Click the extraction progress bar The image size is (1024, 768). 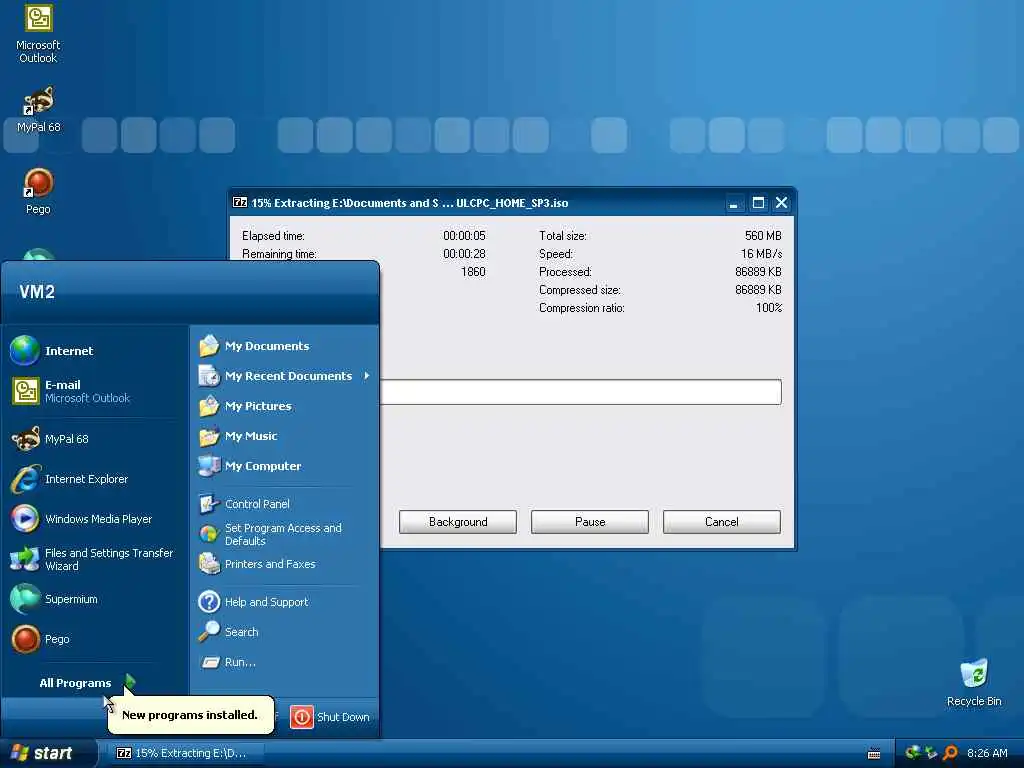(581, 392)
